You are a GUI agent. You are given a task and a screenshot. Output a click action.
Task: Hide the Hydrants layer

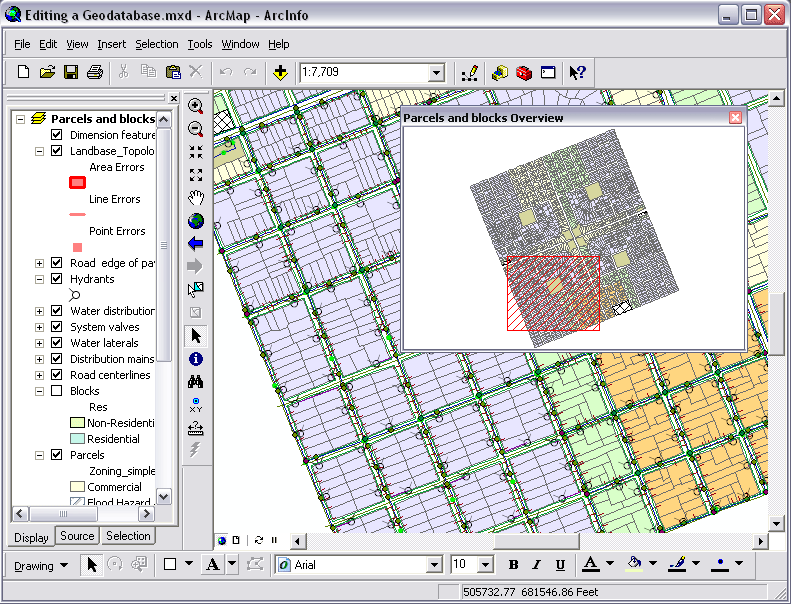pyautogui.click(x=56, y=279)
